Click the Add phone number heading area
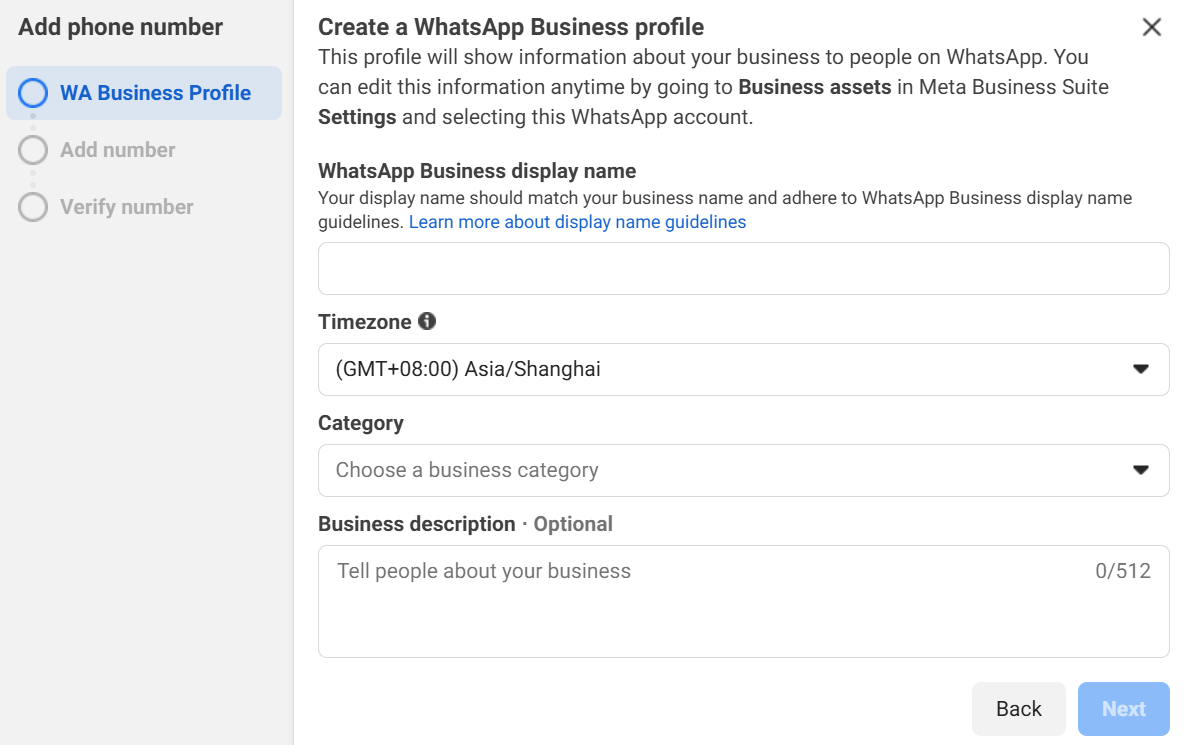Screen dimensions: 1190x745 pyautogui.click(x=119, y=27)
